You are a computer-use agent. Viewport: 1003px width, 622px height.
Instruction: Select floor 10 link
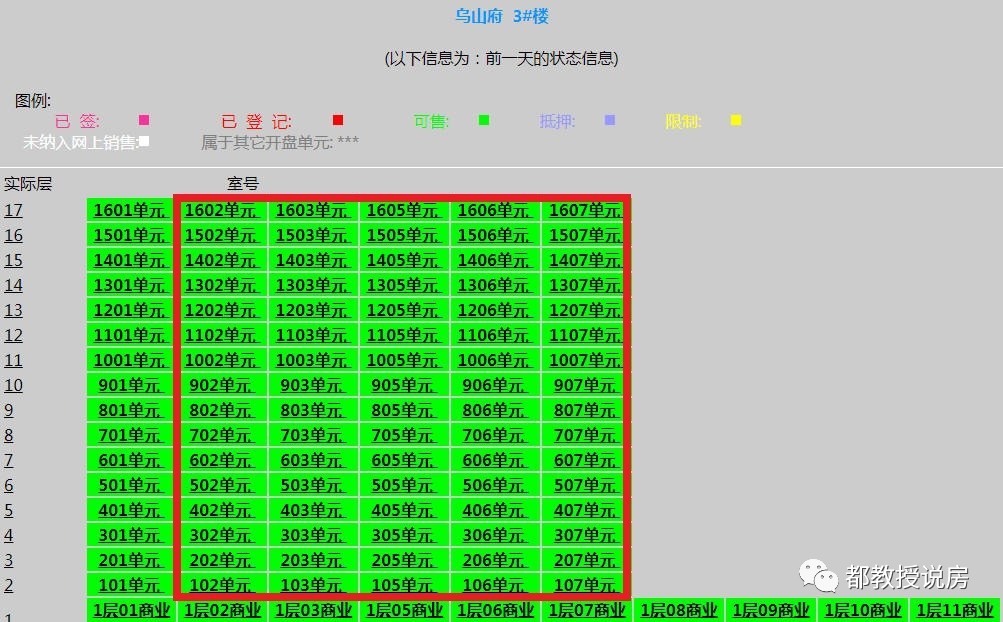tap(13, 385)
